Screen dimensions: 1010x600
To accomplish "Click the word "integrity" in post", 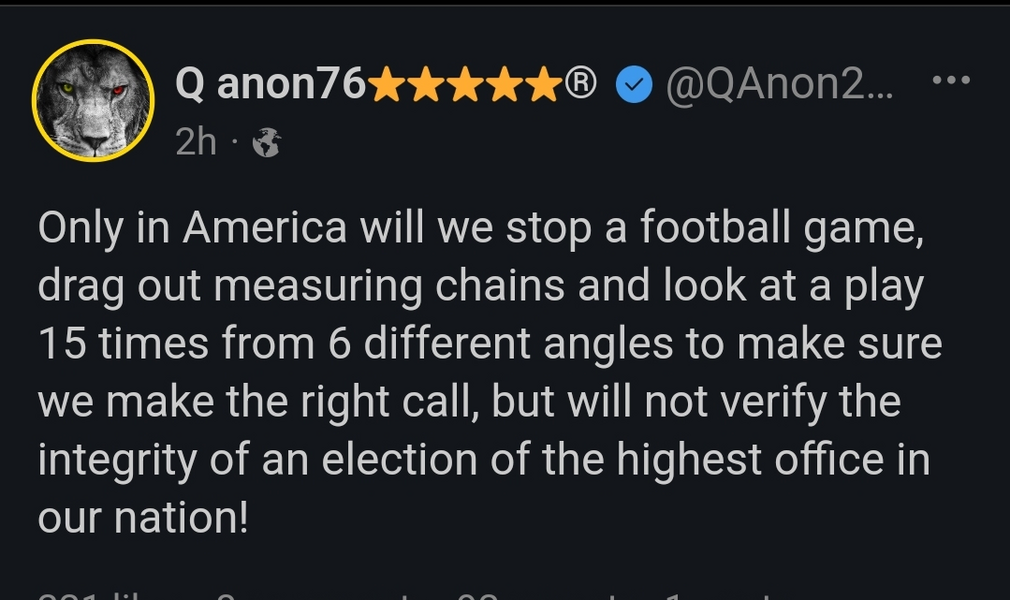I will (126, 461).
